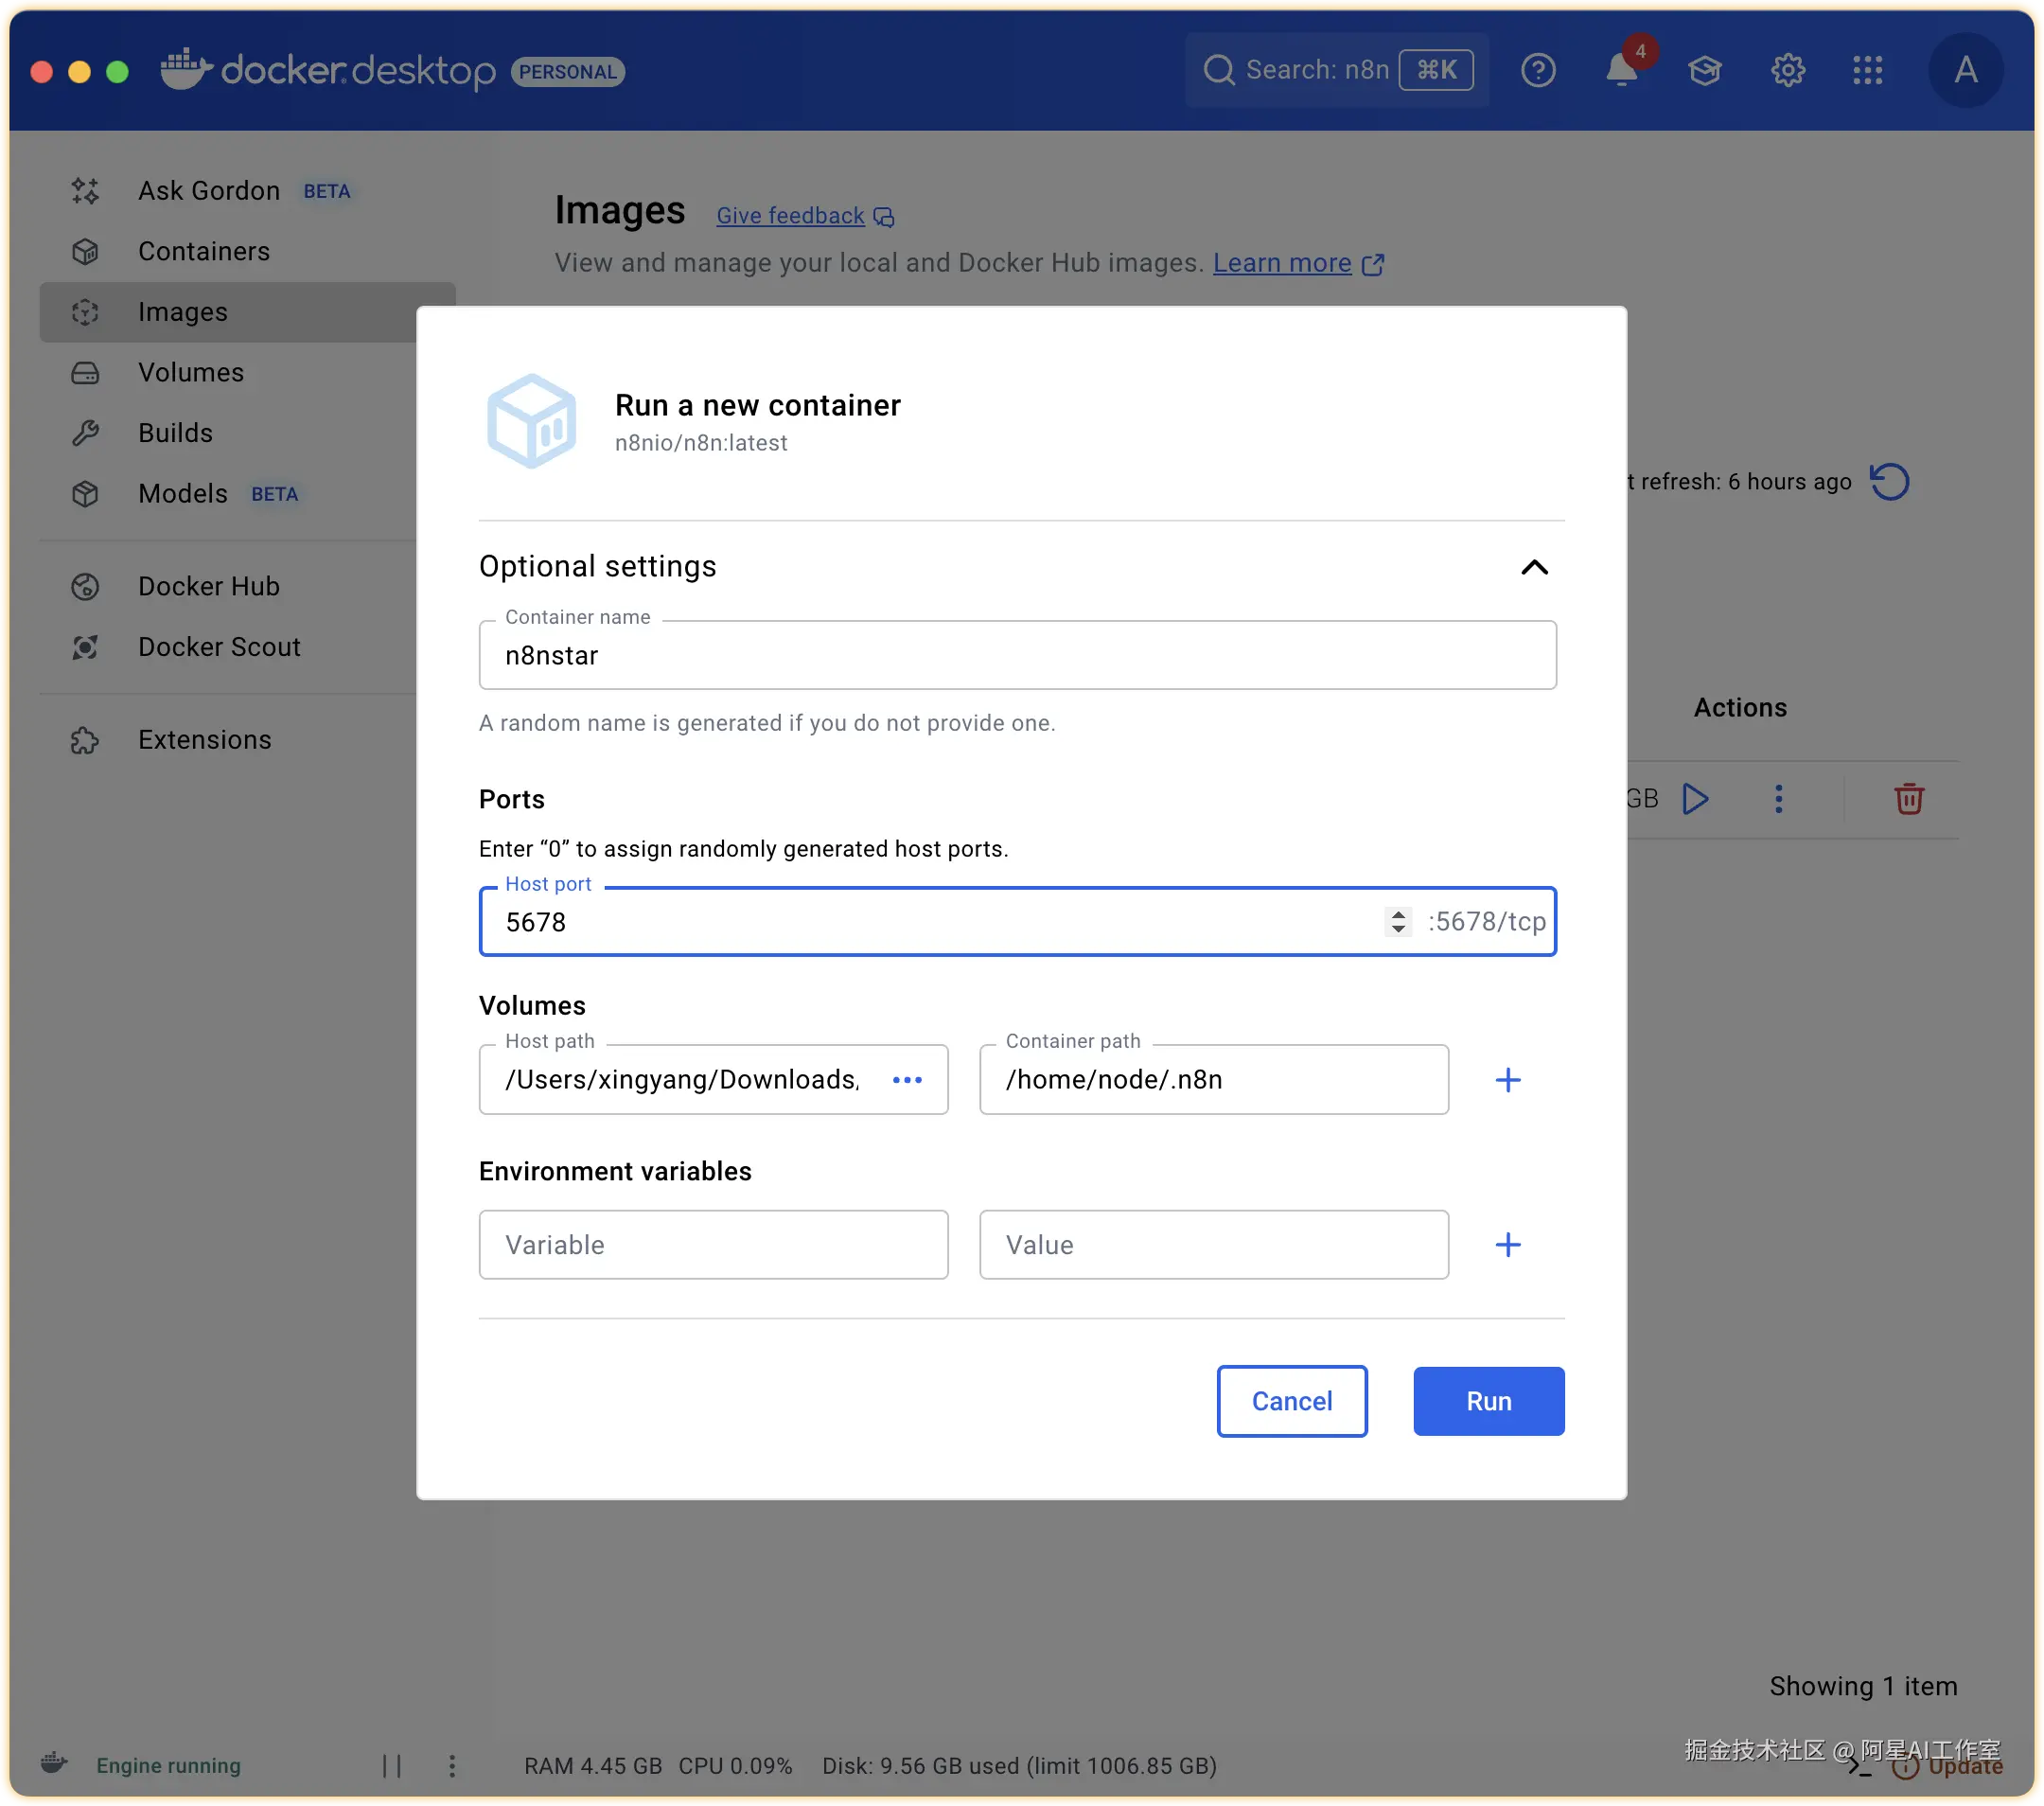Collapse the Optional settings section
Image resolution: width=2044 pixels, height=1806 pixels.
(1533, 568)
